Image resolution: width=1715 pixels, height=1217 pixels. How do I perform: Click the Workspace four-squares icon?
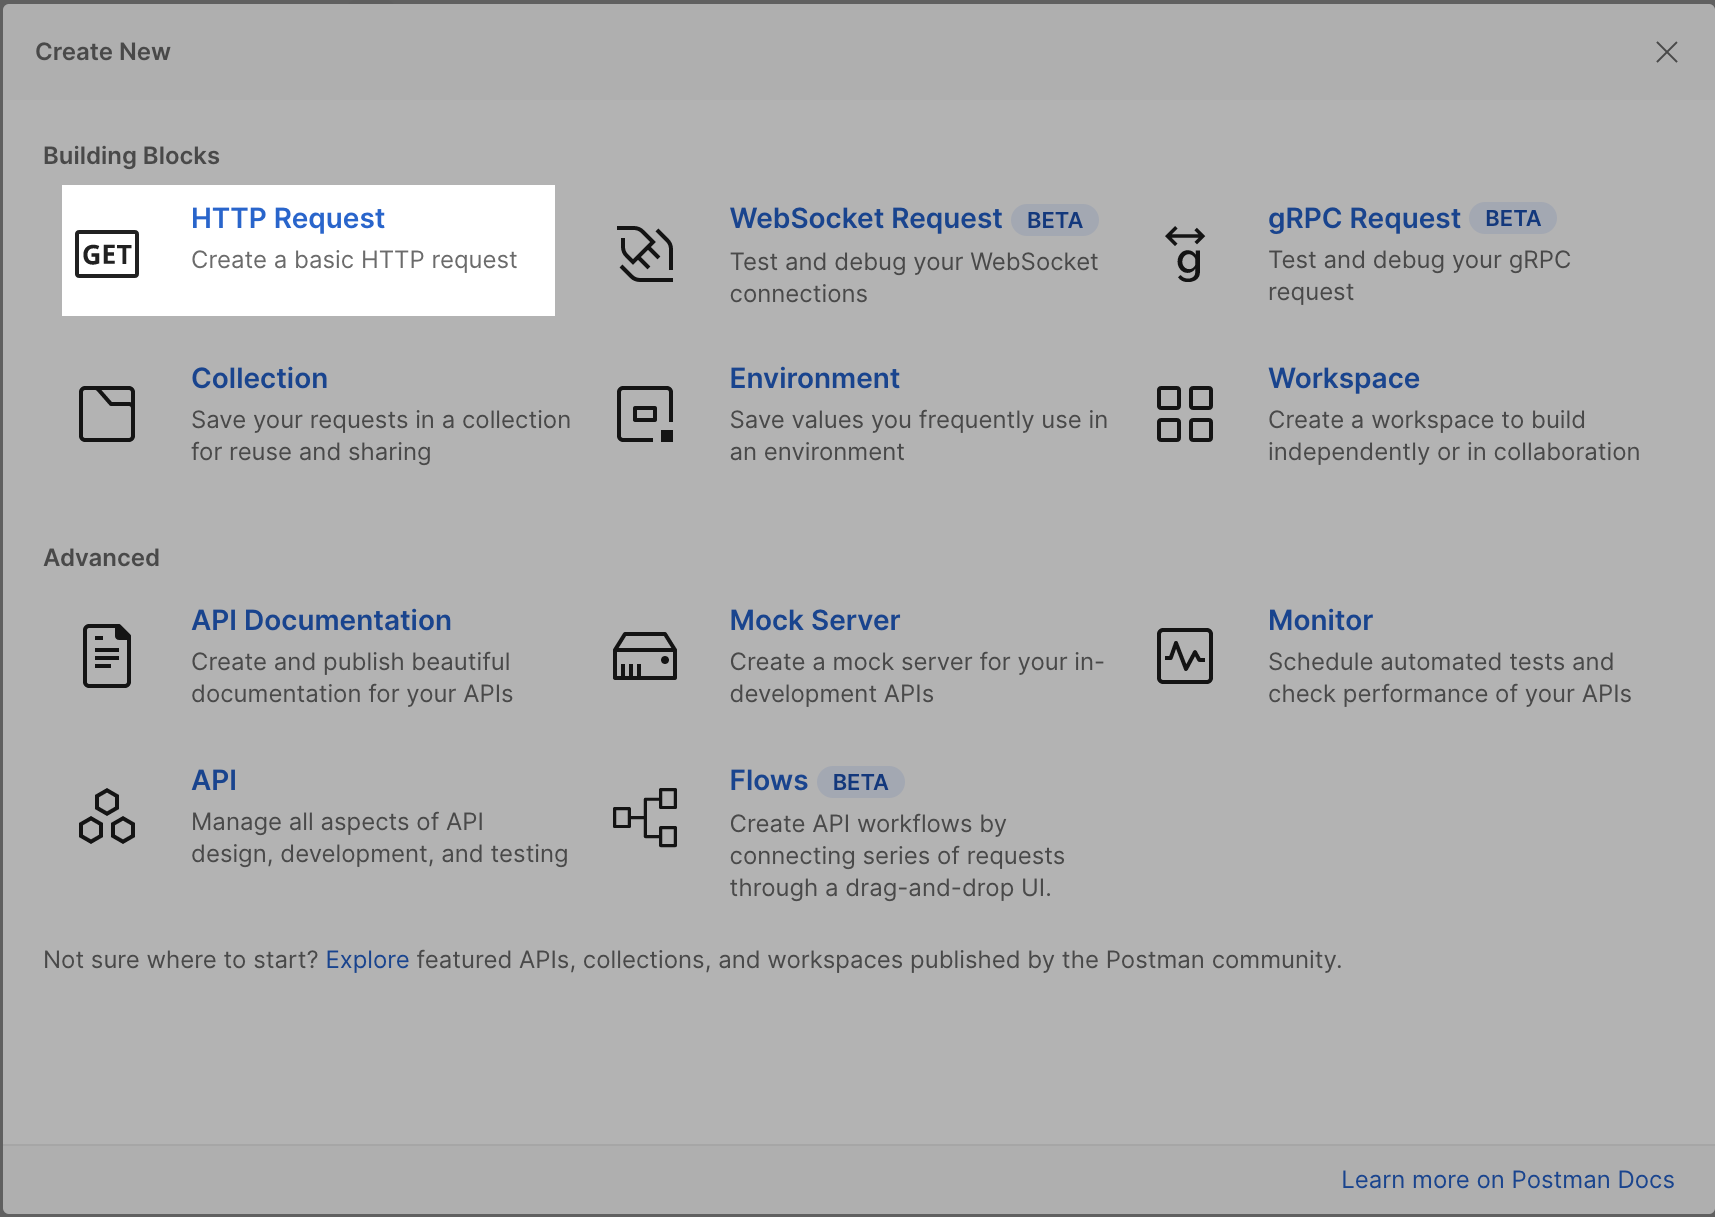pos(1185,414)
